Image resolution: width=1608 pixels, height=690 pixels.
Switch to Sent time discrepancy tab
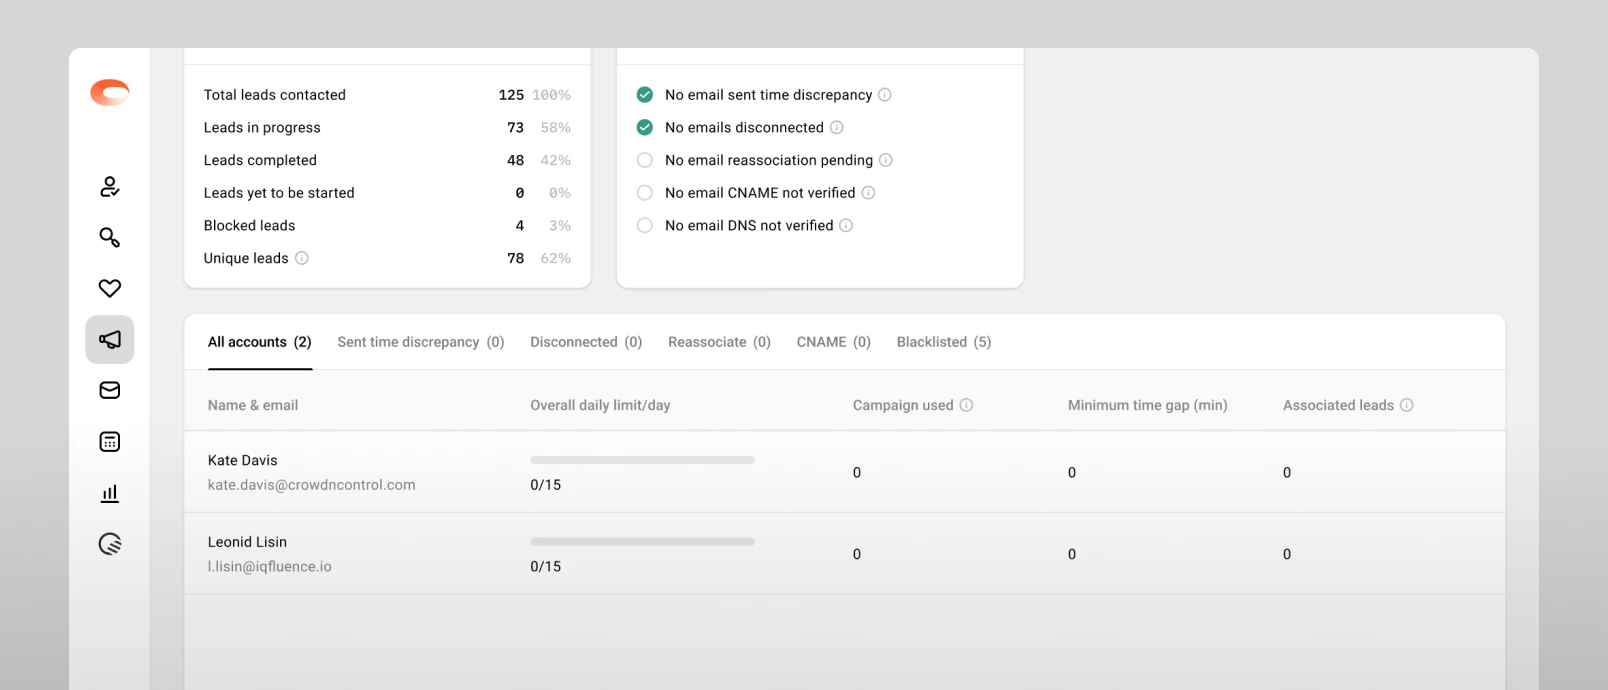421,342
